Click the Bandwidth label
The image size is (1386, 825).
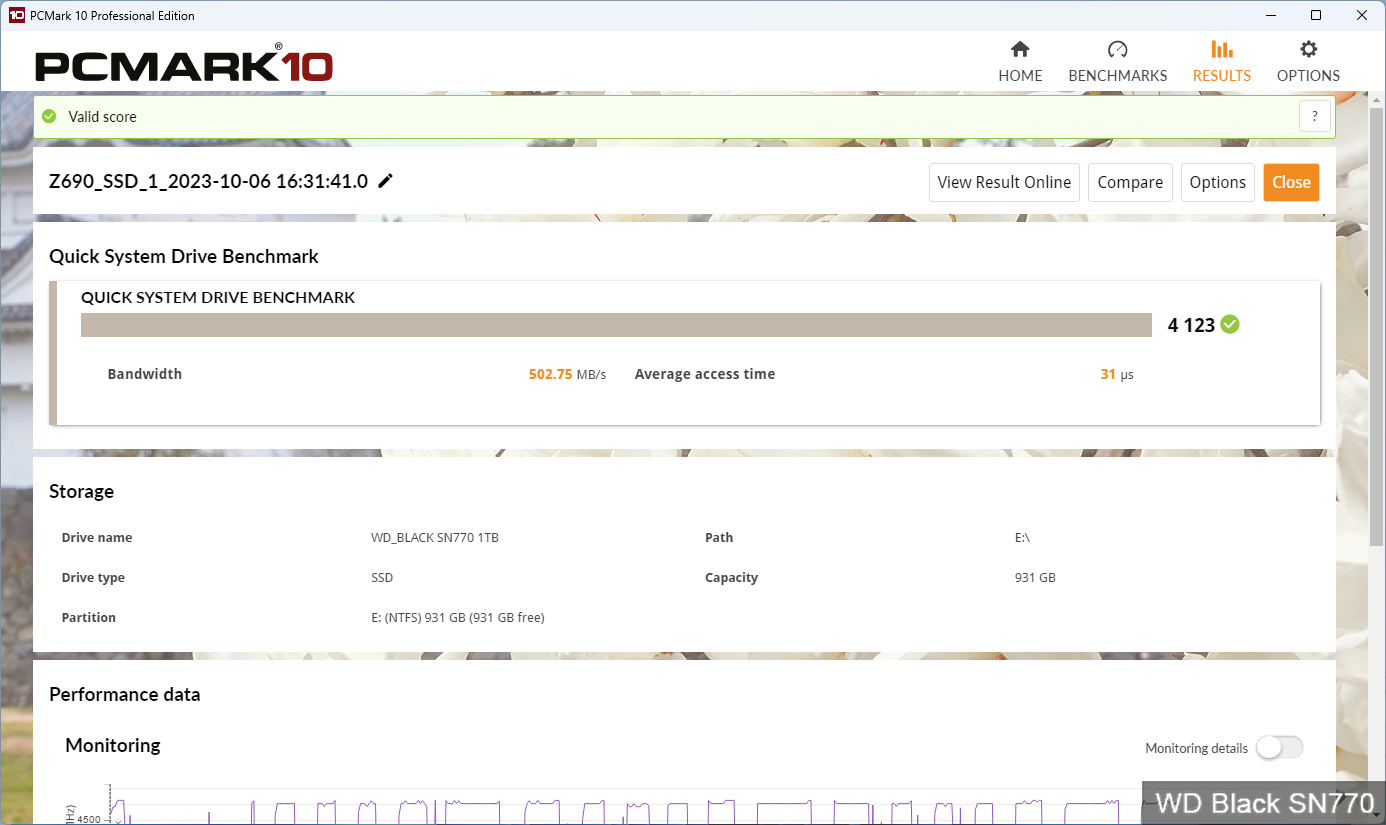(145, 374)
